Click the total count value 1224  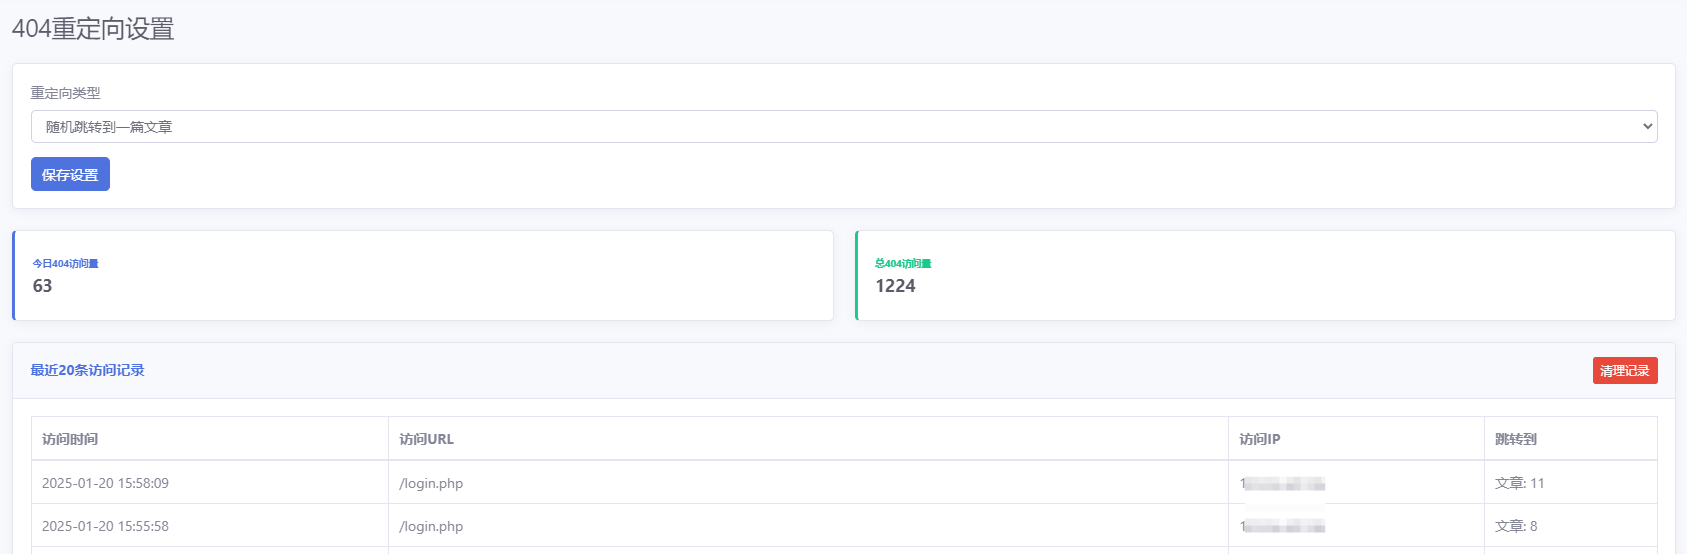[895, 286]
